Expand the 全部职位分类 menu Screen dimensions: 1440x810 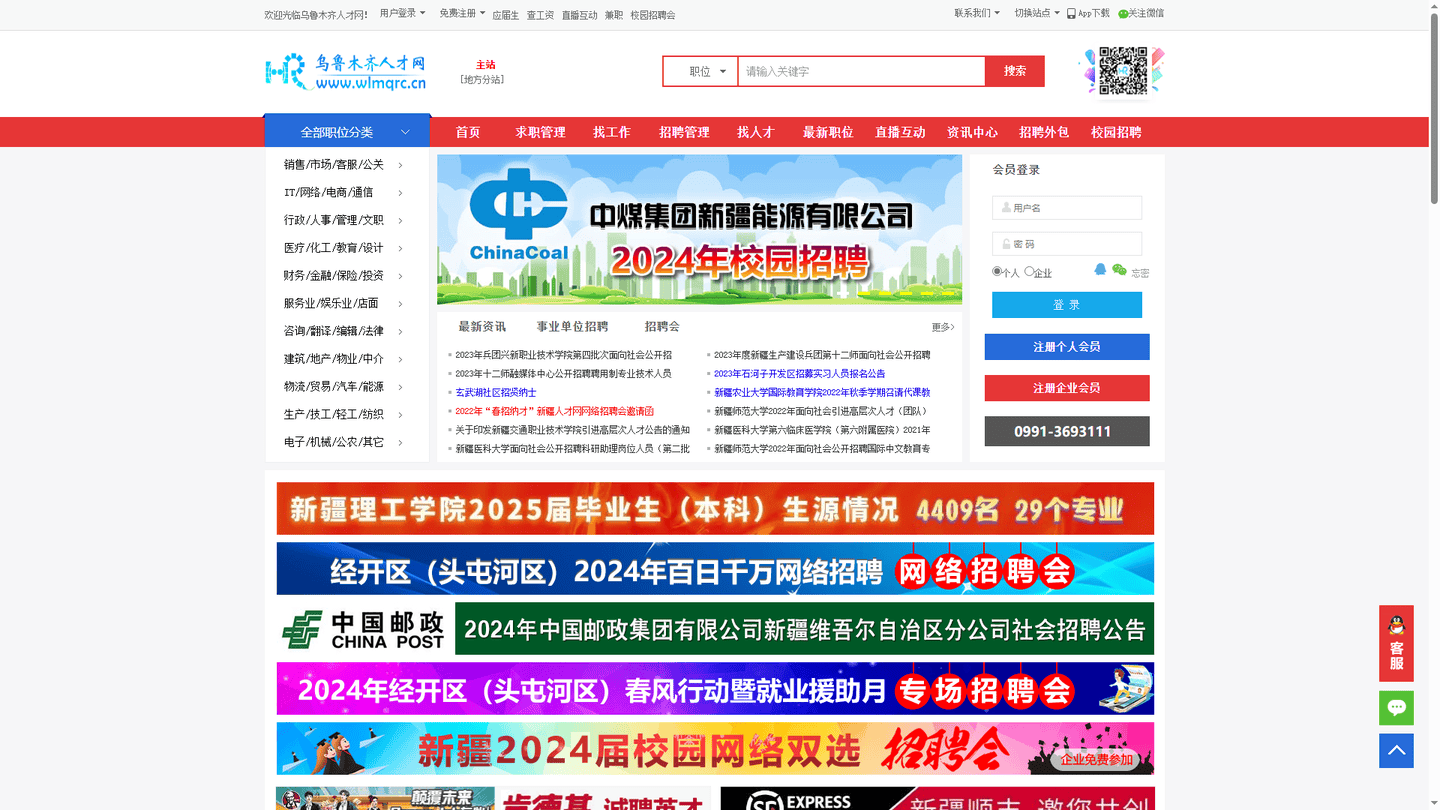coord(347,132)
